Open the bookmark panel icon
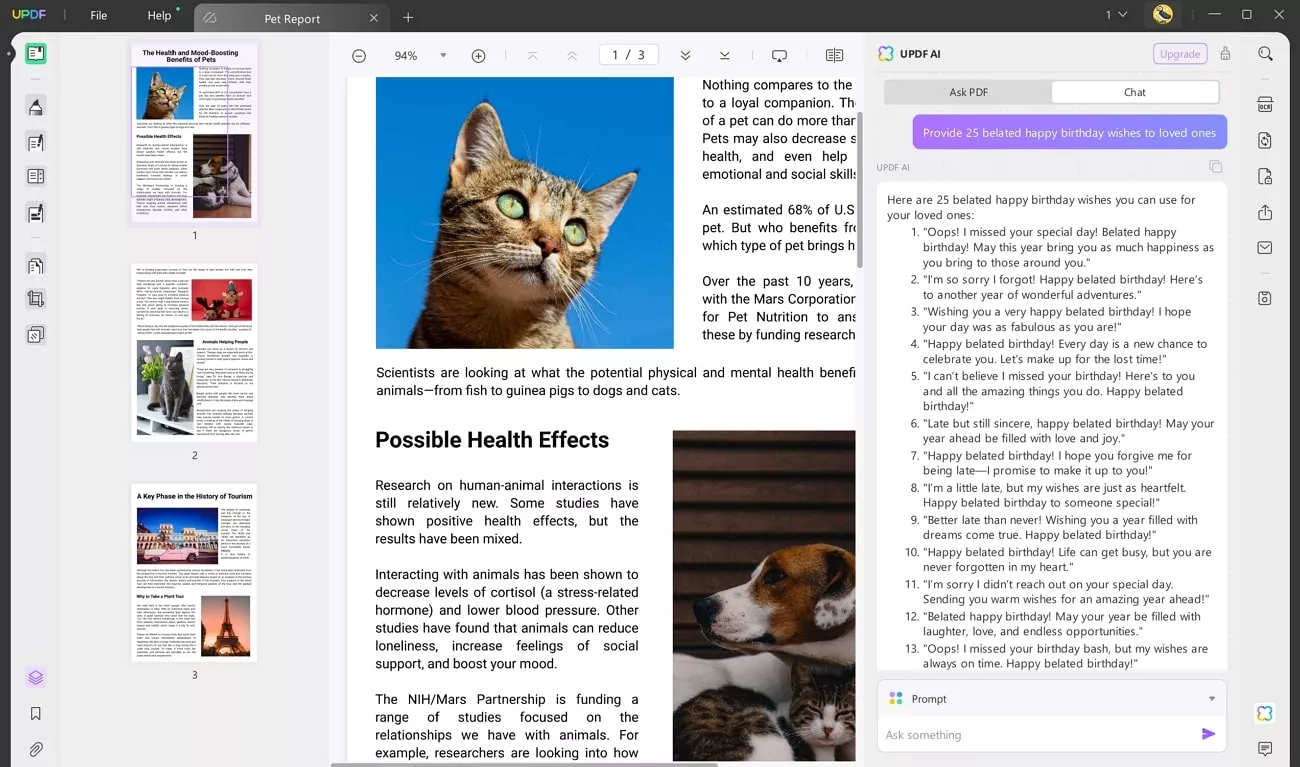Viewport: 1300px width, 767px height. 36,714
